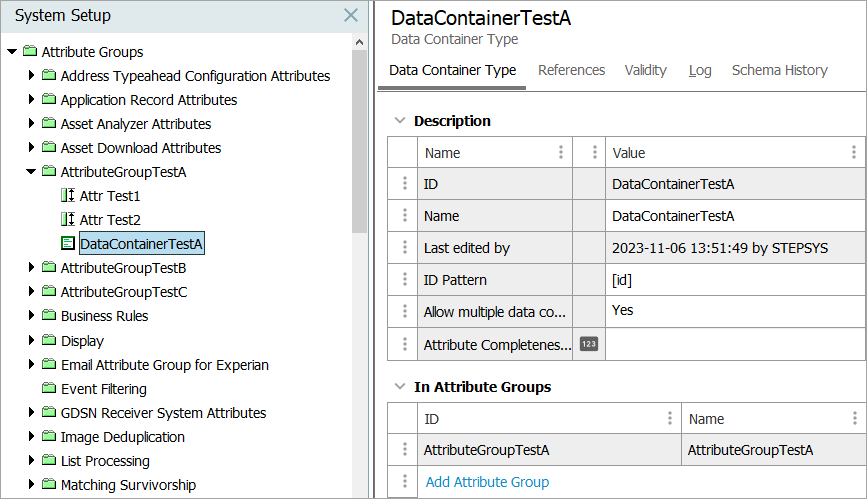
Task: Click the Event Filtering folder icon
Action: (x=49, y=389)
